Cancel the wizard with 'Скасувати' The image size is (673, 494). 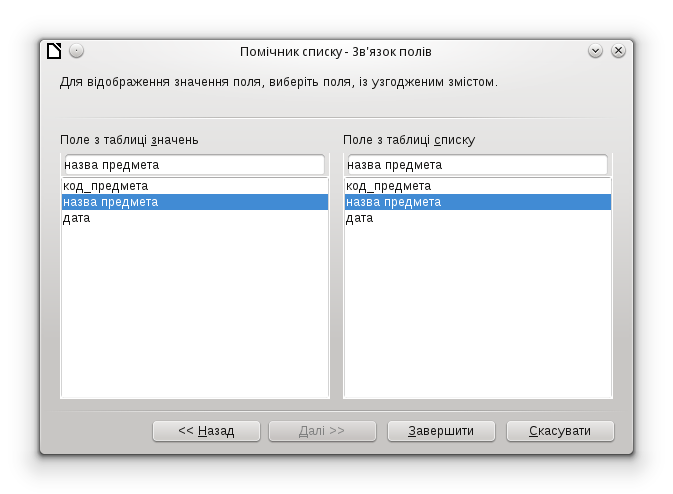click(560, 431)
